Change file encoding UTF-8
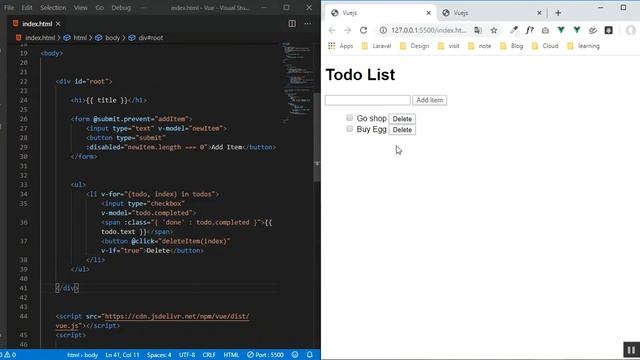The width and height of the screenshot is (640, 360). [x=187, y=355]
